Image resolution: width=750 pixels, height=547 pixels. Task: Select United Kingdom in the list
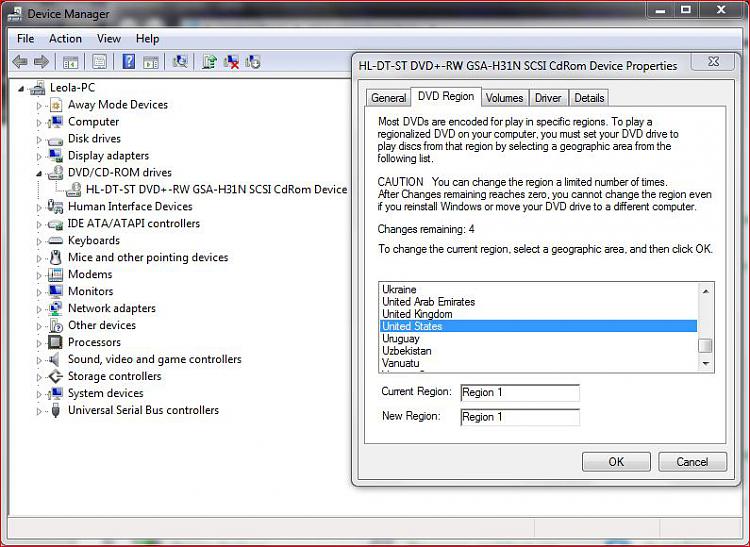tap(539, 314)
